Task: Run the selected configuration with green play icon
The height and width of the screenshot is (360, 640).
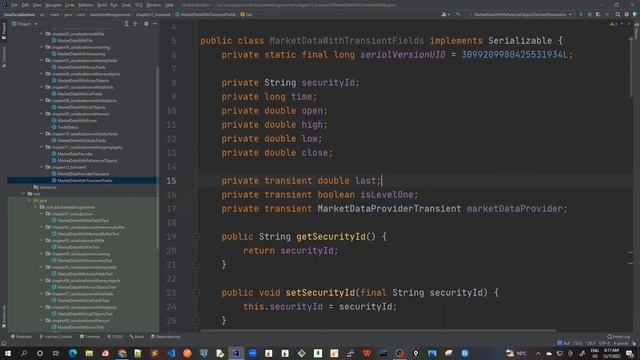Action: coord(581,14)
